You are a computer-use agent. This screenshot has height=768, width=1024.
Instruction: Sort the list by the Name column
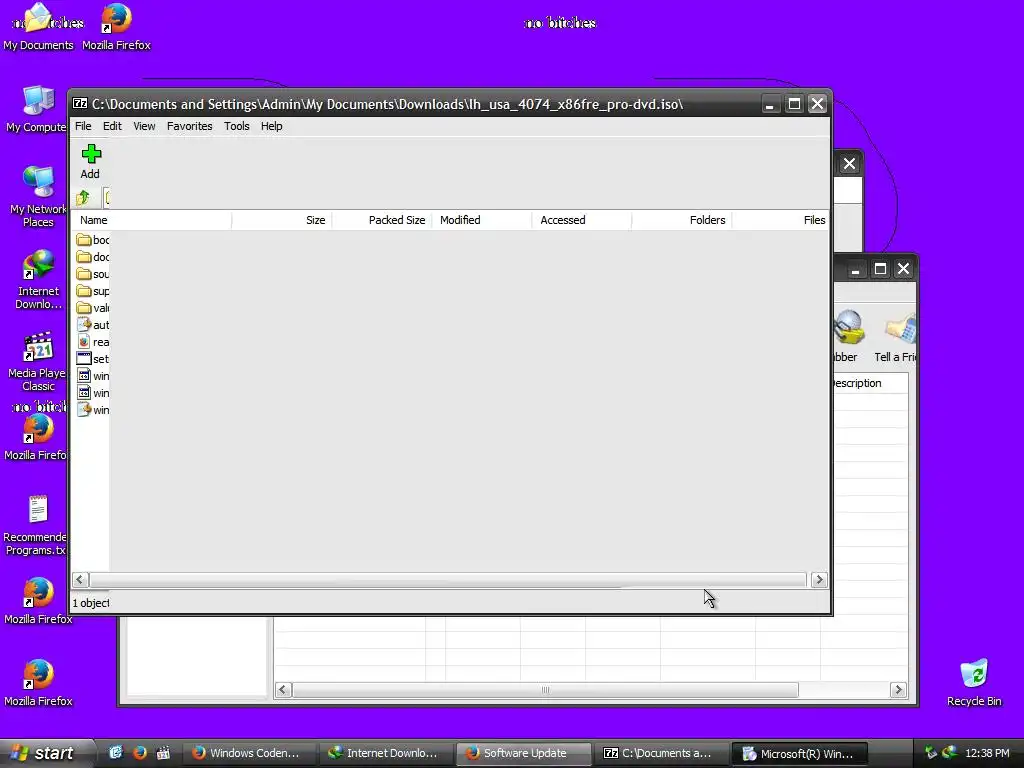point(151,220)
